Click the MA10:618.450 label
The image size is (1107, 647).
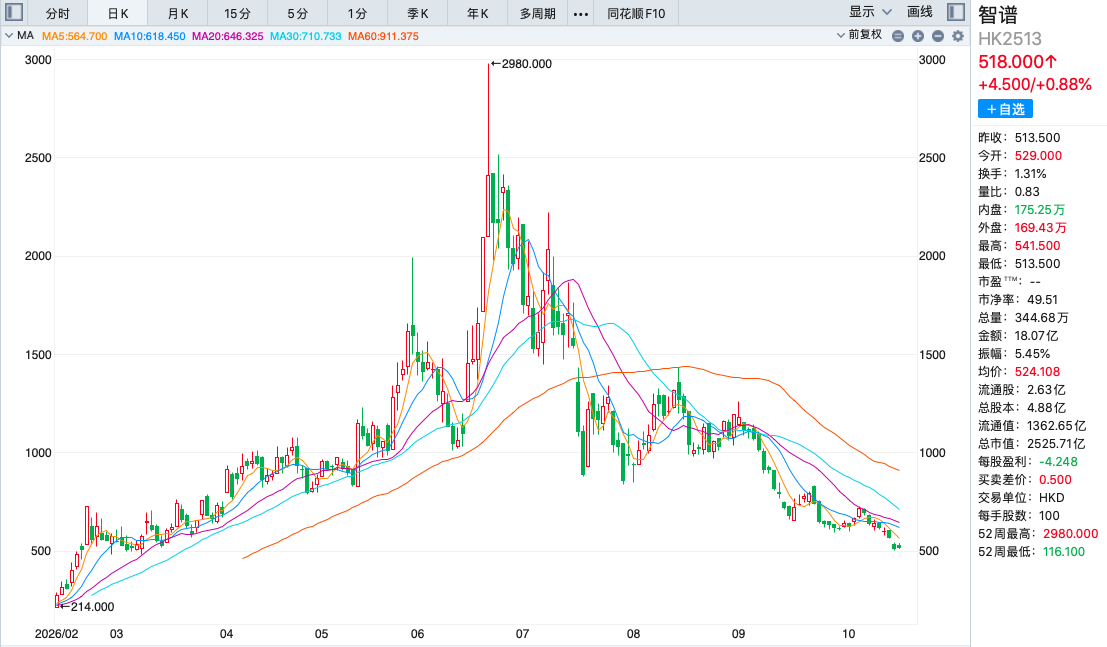(150, 36)
